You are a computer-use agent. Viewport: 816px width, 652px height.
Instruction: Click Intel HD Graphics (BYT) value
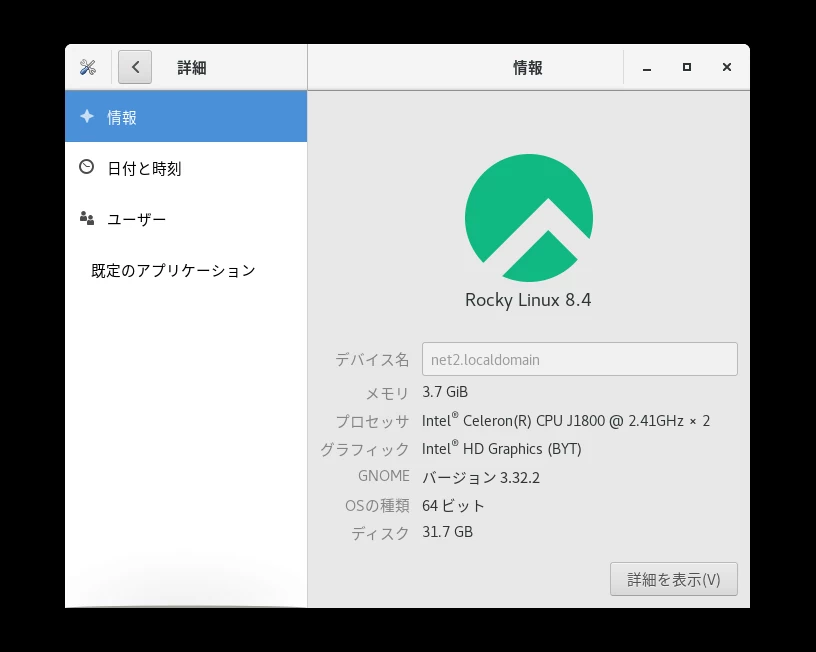pyautogui.click(x=502, y=449)
